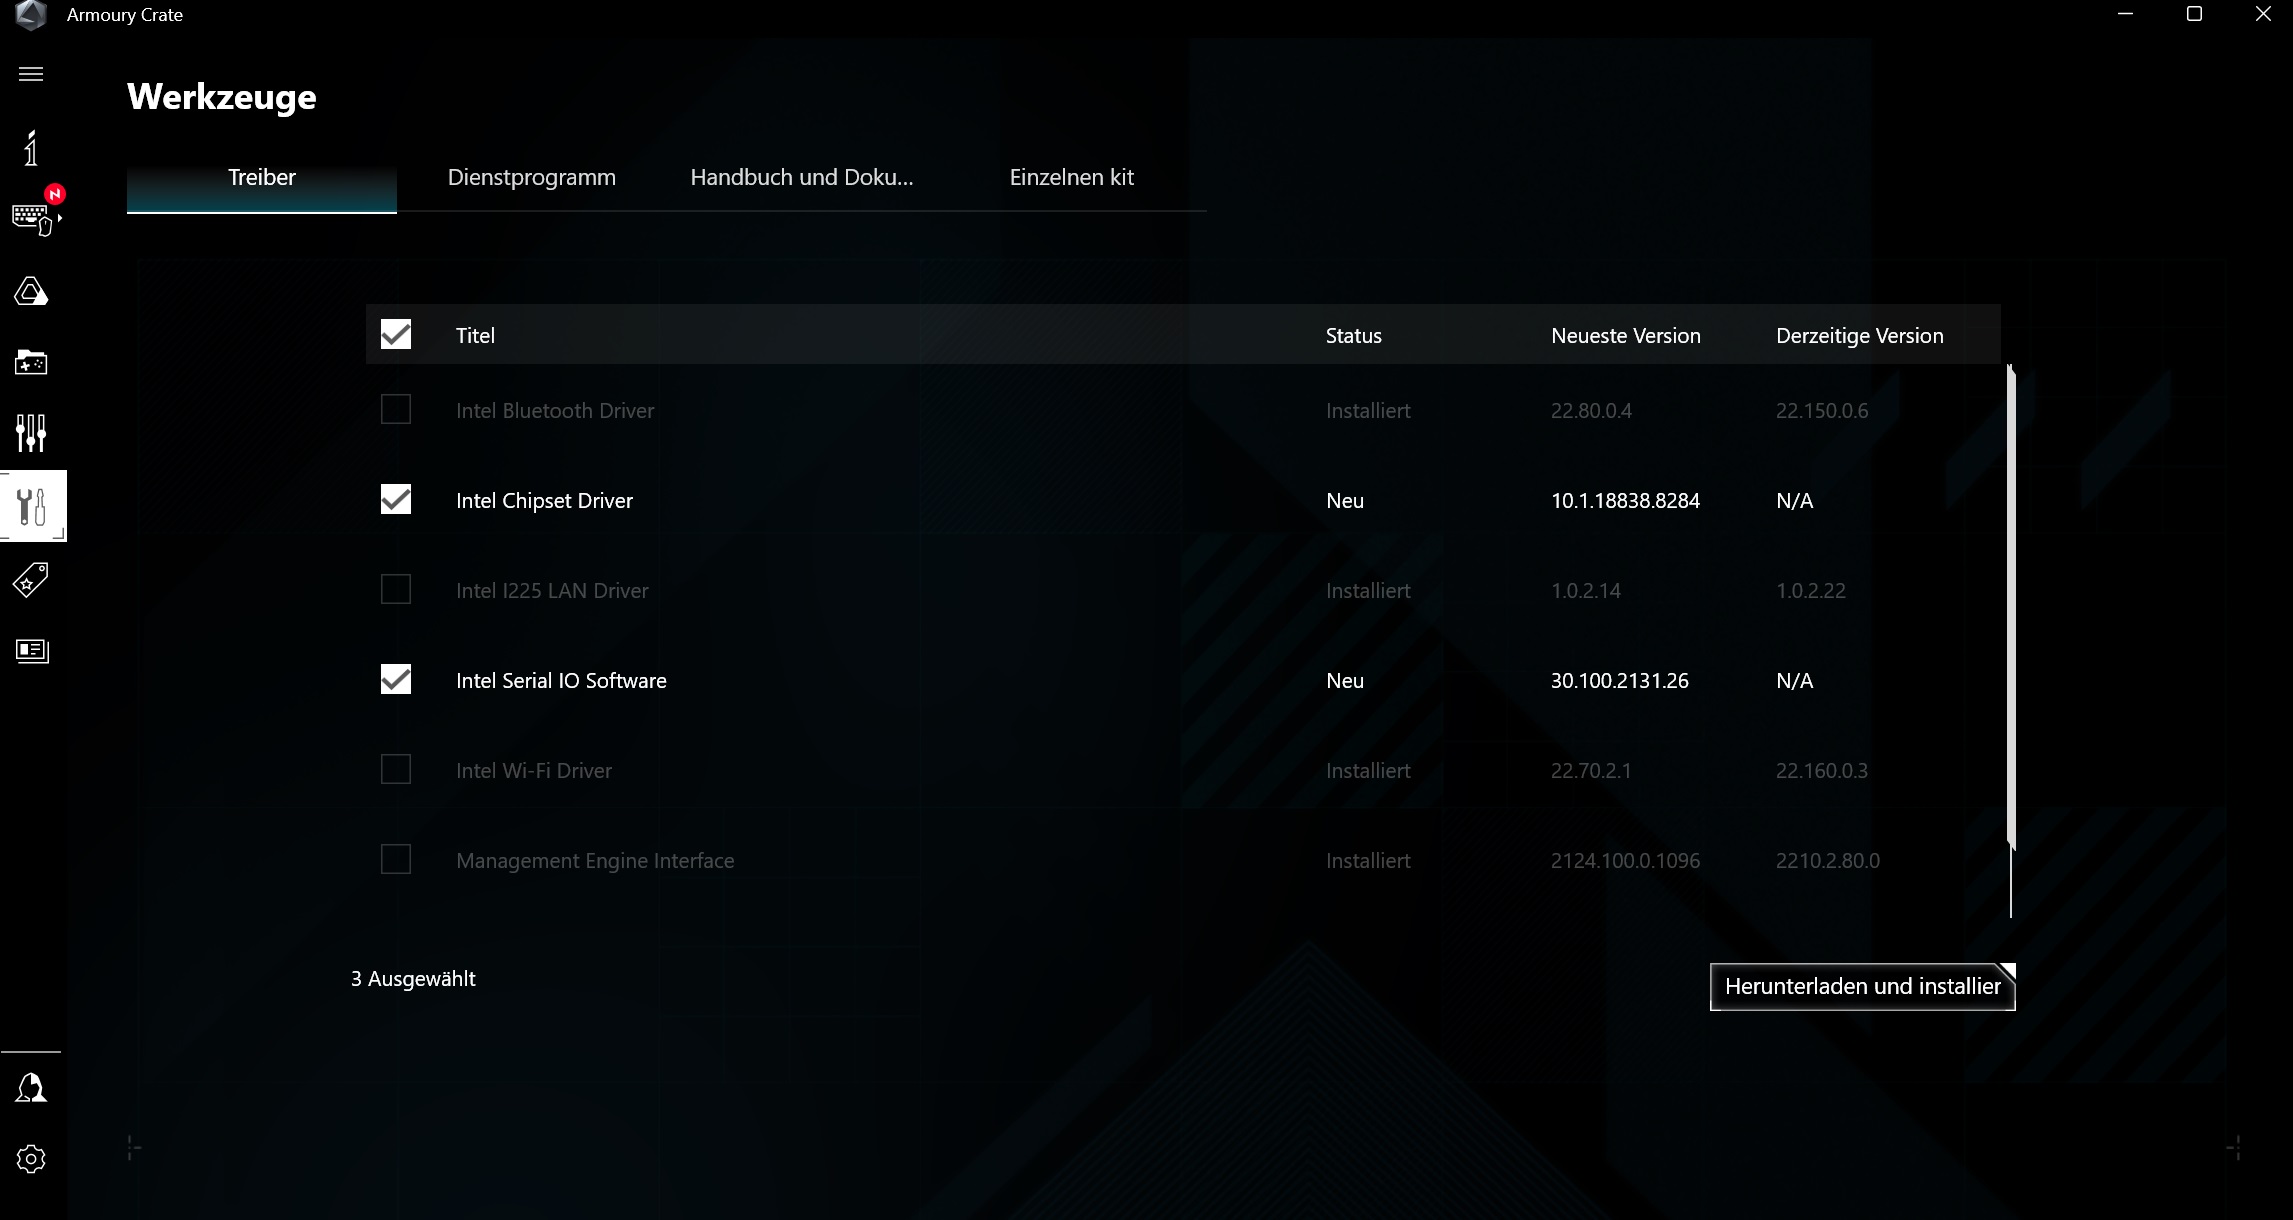Uncheck the select-all Titel checkbox

(396, 334)
